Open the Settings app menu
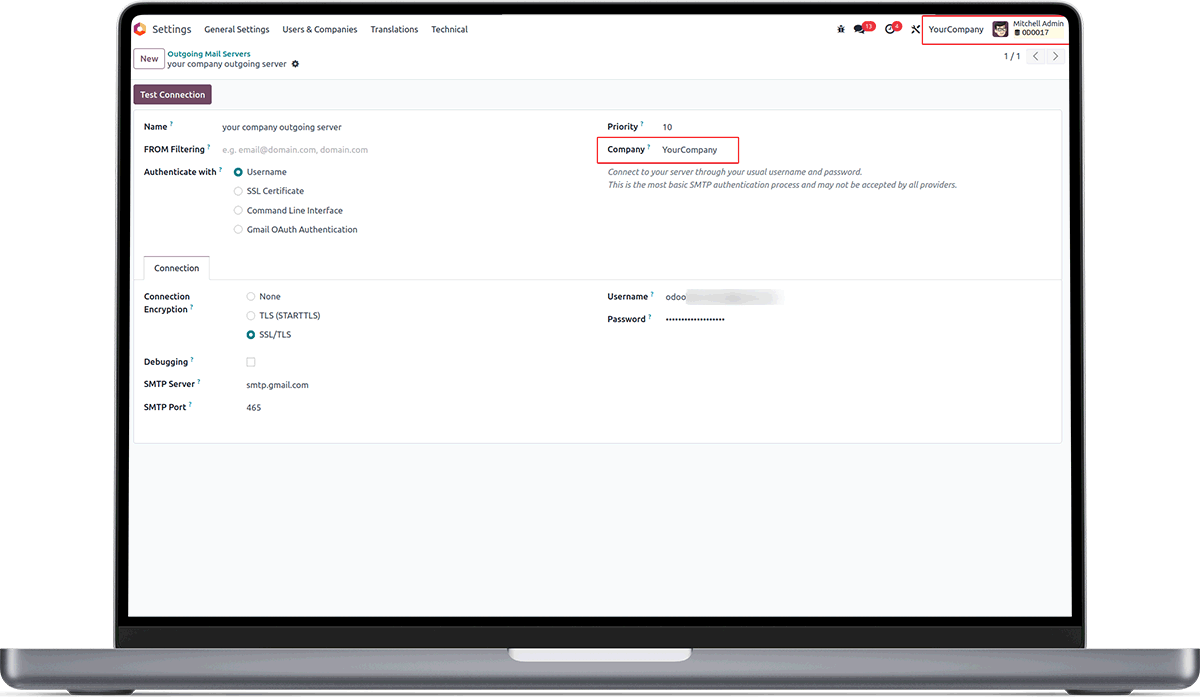This screenshot has height=697, width=1200. pos(172,30)
